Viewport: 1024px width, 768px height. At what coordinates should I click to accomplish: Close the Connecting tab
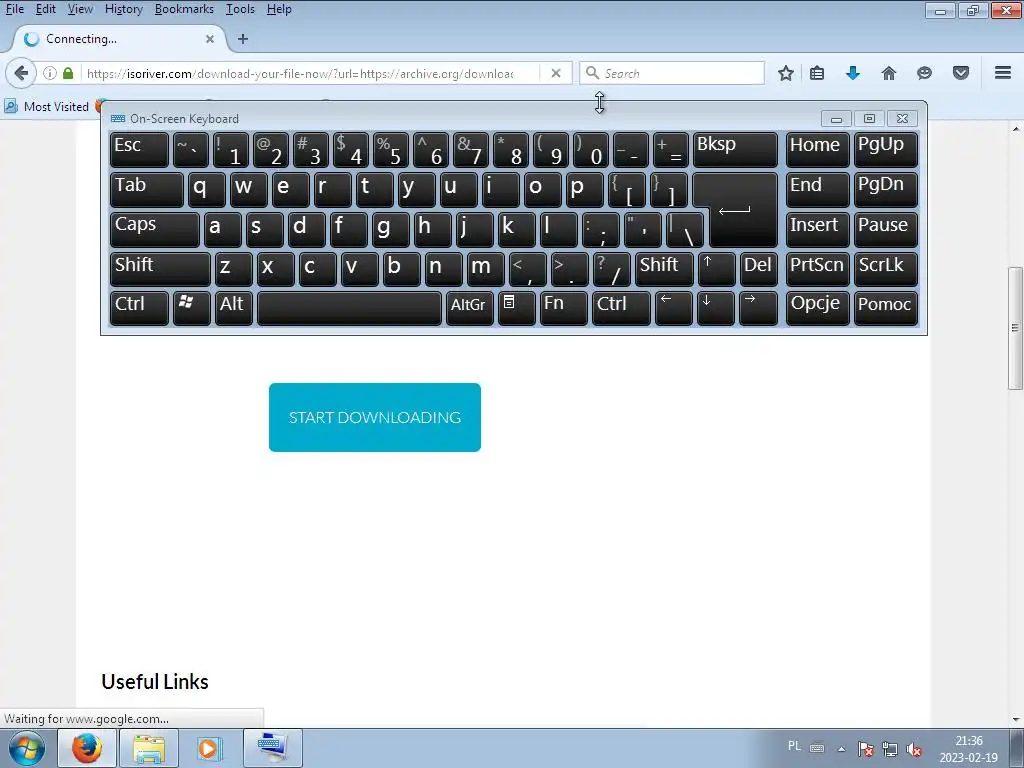pos(210,39)
